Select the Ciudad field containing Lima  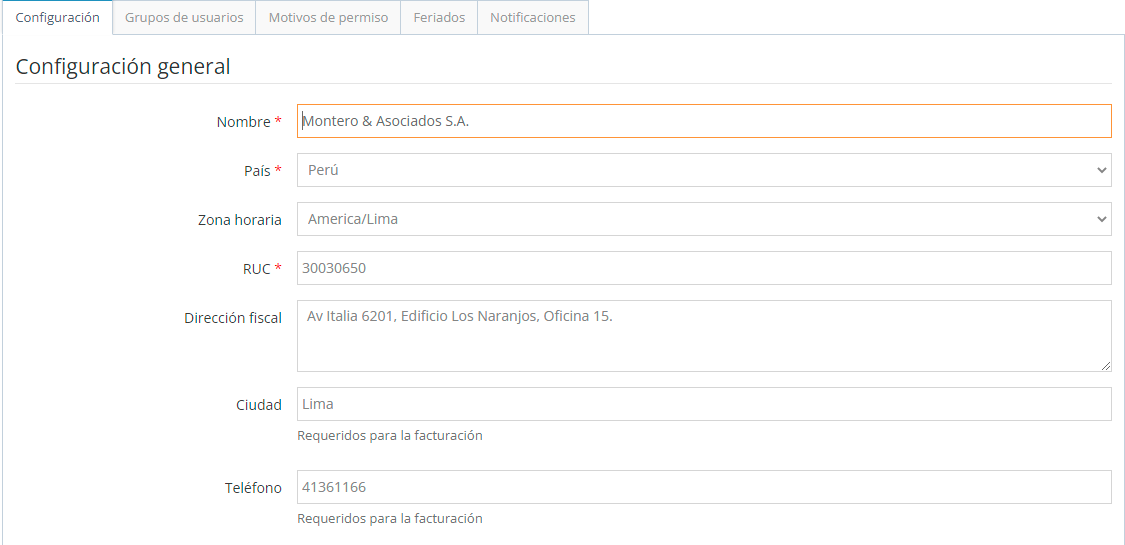coord(704,404)
